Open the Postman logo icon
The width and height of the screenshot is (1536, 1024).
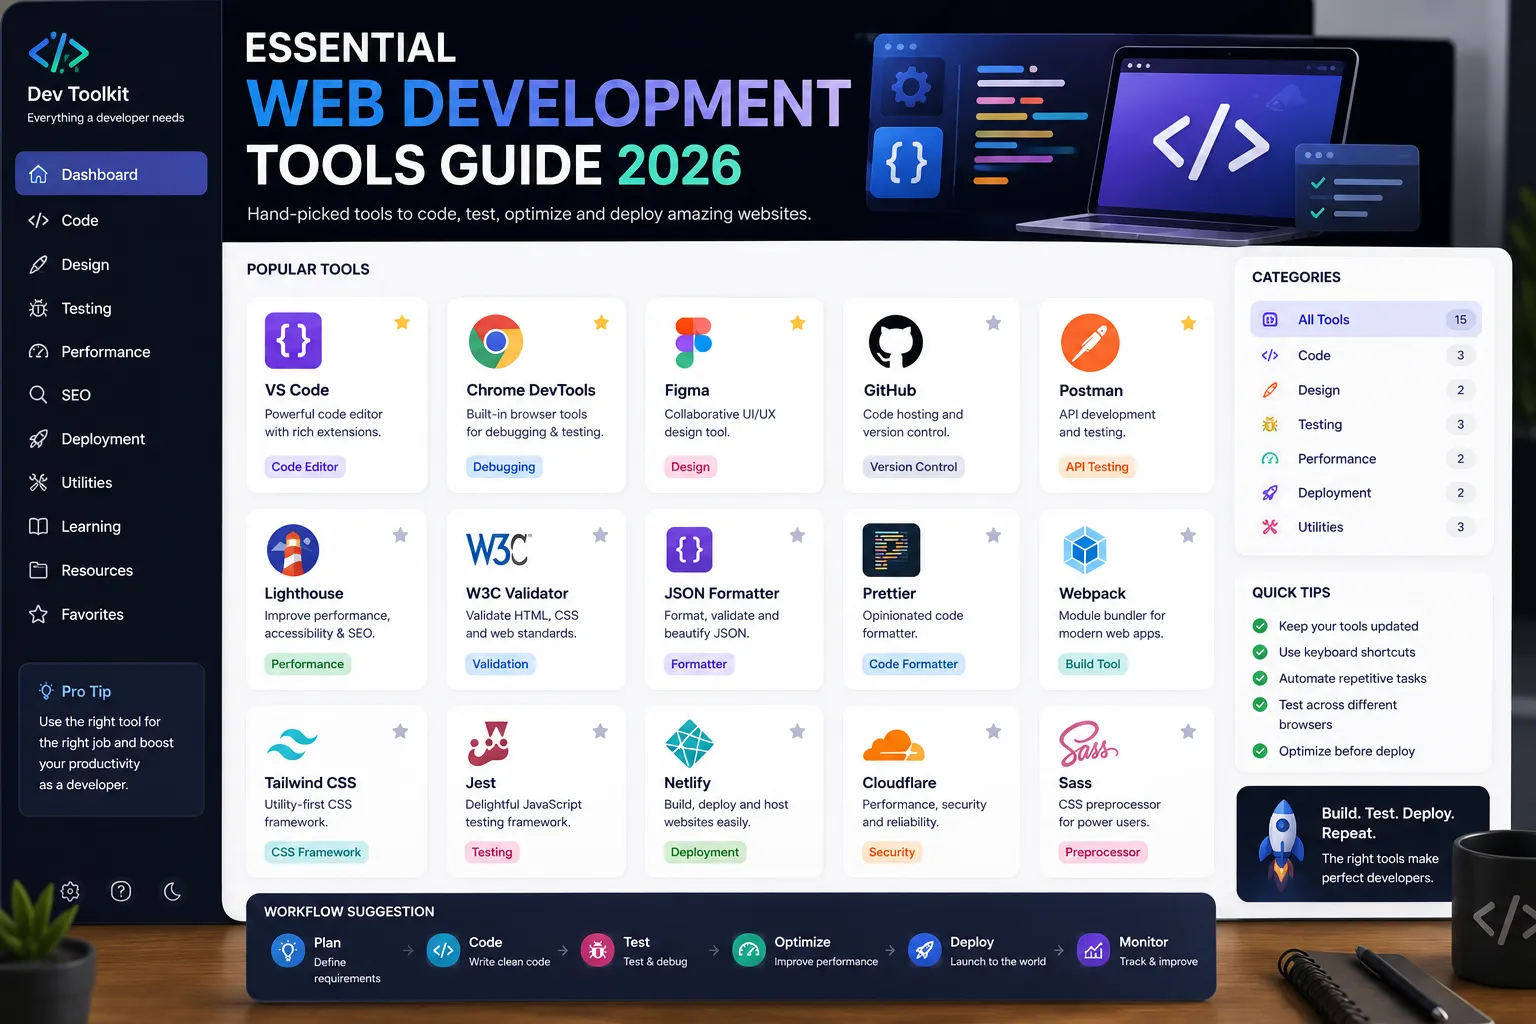click(x=1089, y=342)
